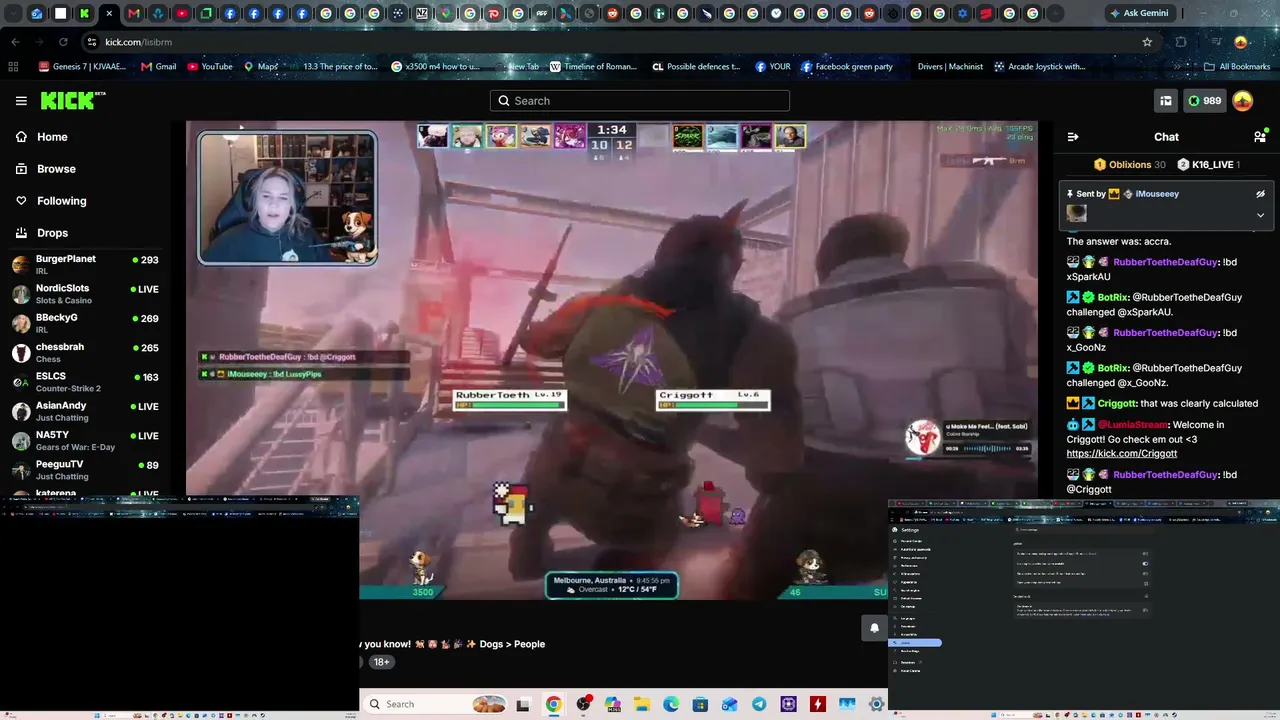Bookmark this page with the star icon
1280x720 pixels.
coord(1147,42)
